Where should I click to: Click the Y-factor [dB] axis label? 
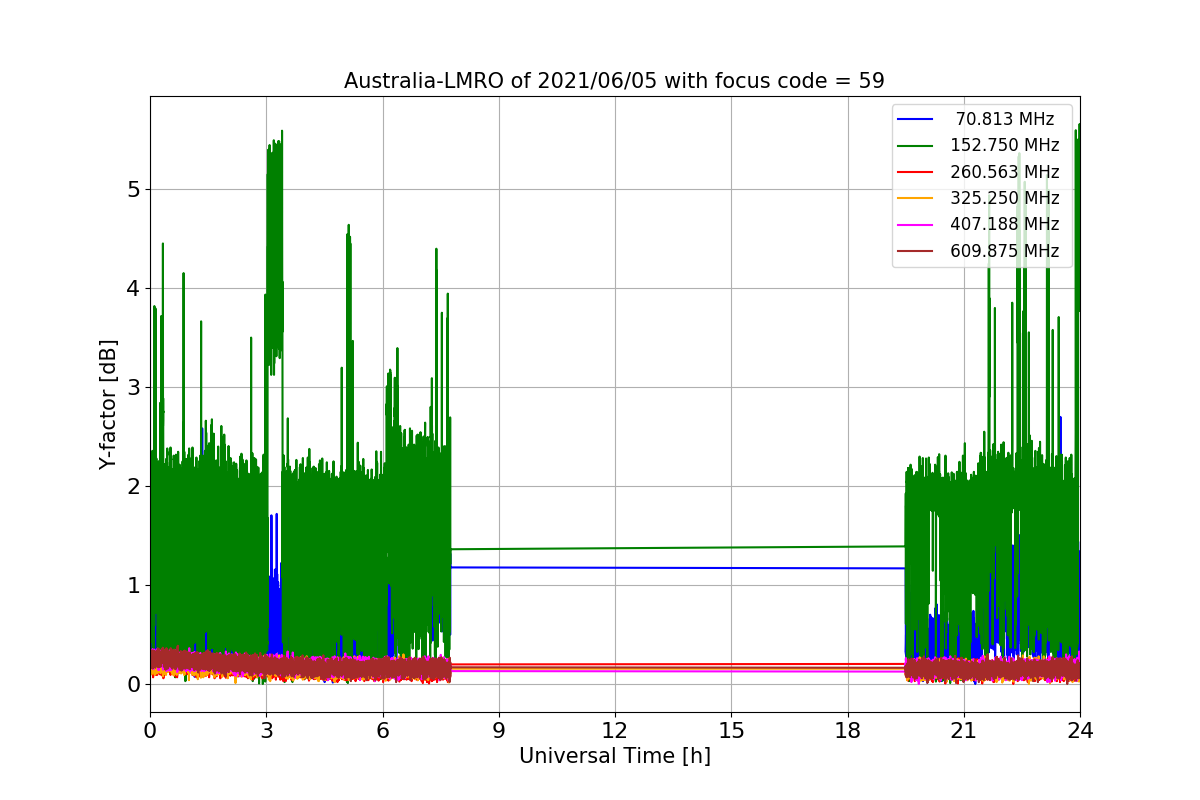(108, 404)
